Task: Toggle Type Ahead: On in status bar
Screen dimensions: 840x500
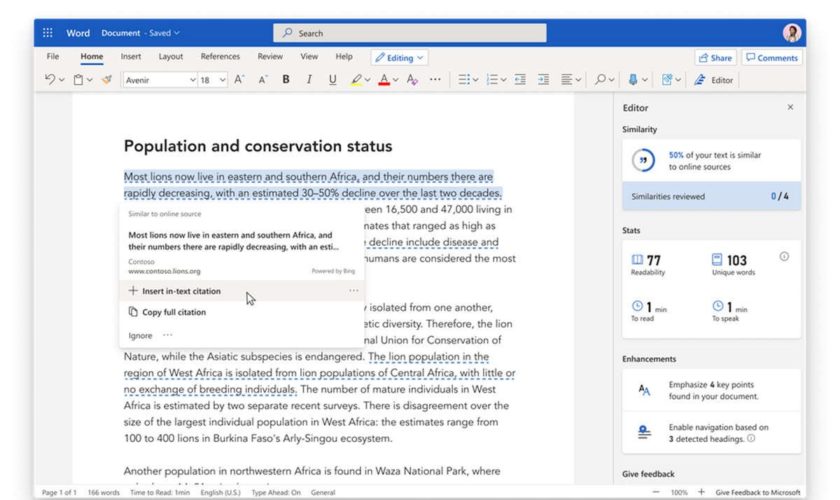Action: (272, 493)
